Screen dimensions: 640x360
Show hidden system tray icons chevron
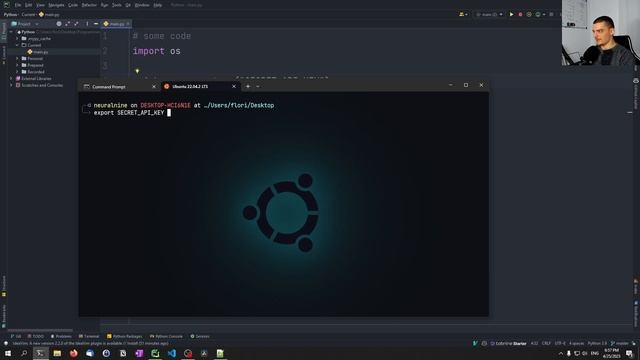pyautogui.click(x=561, y=353)
